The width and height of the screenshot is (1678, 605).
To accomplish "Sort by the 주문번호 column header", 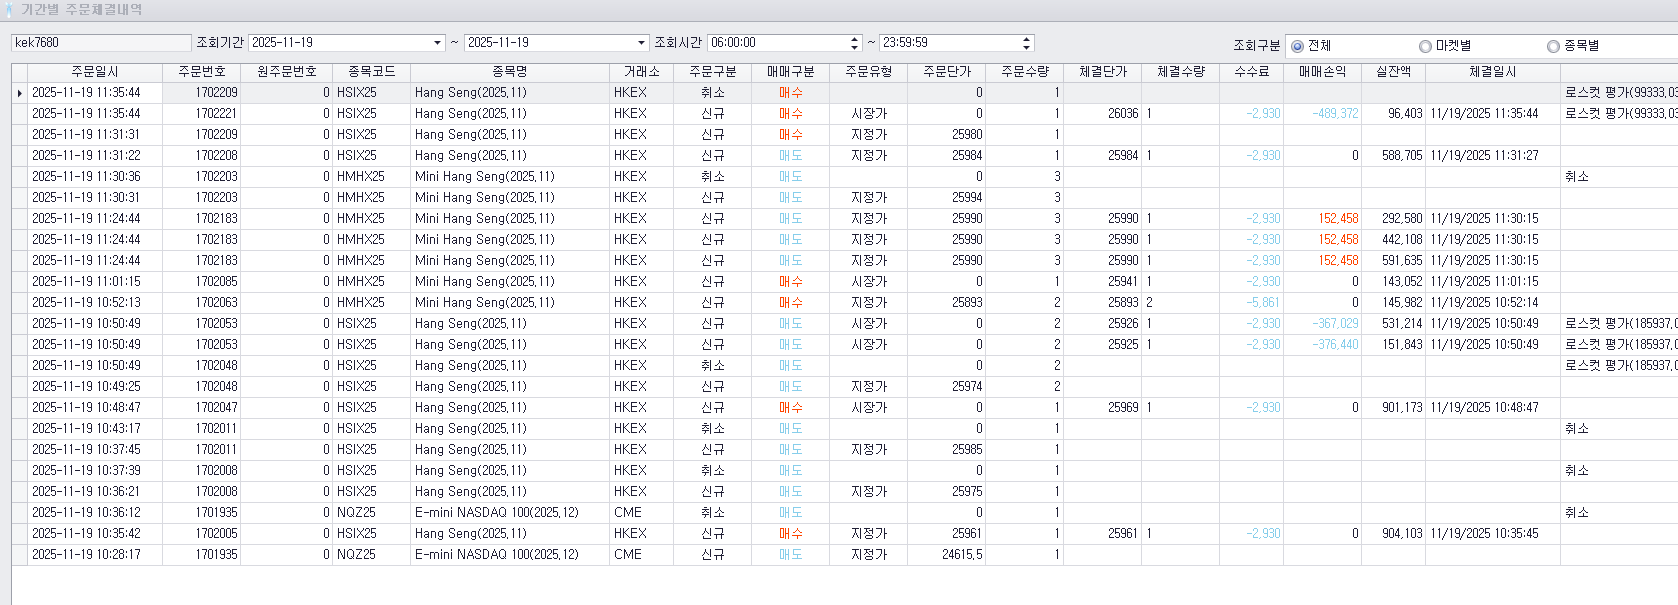I will click(x=202, y=72).
